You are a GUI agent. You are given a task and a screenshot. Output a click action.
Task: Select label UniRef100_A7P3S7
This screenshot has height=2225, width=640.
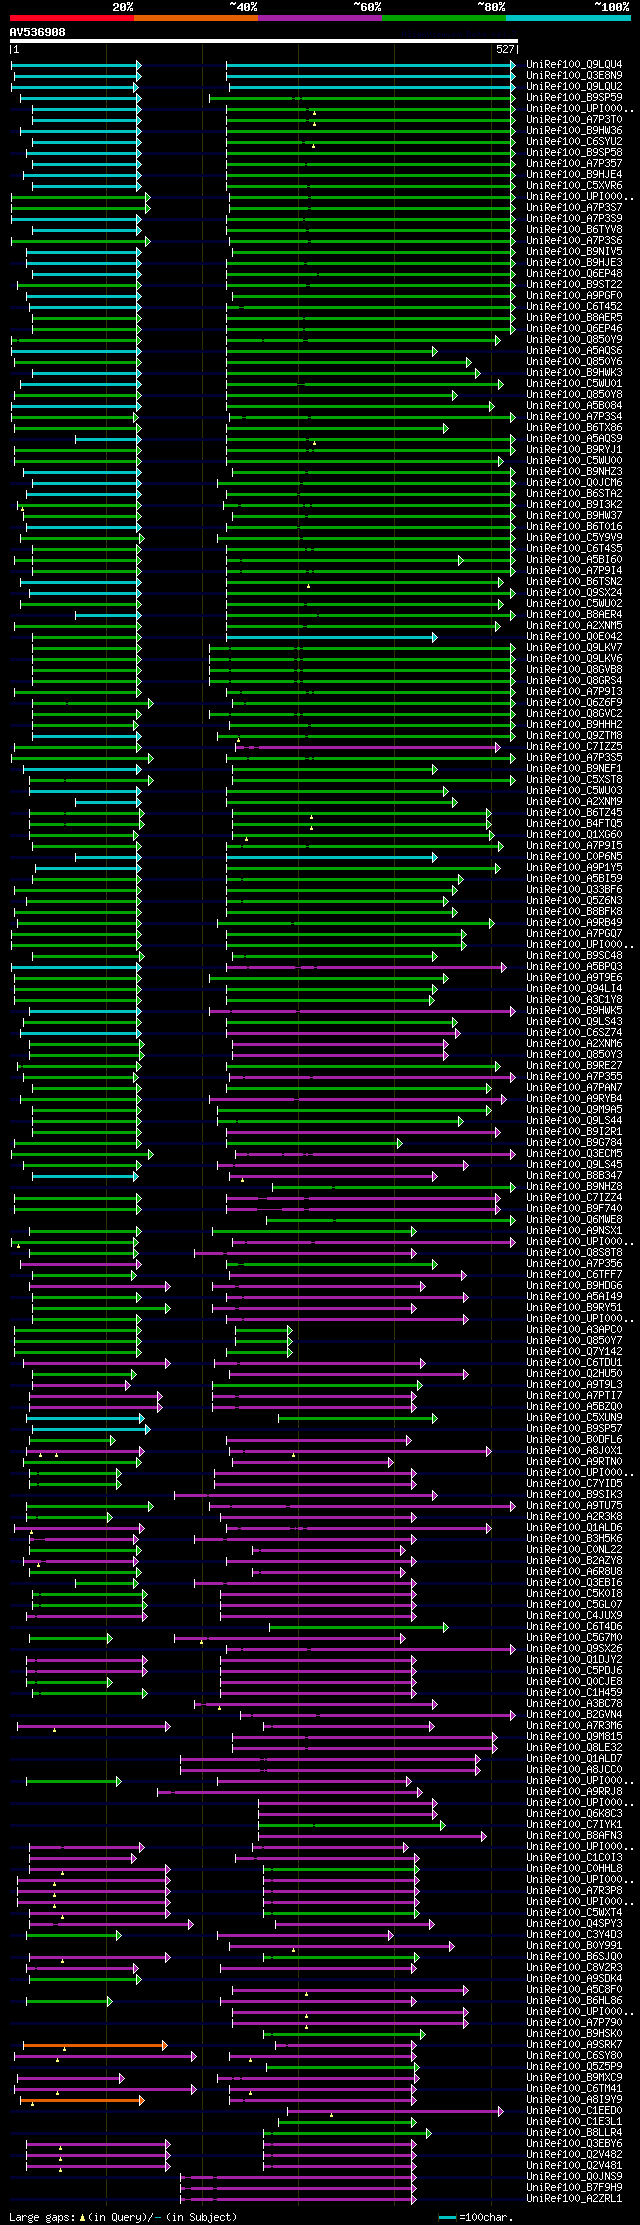pyautogui.click(x=574, y=208)
